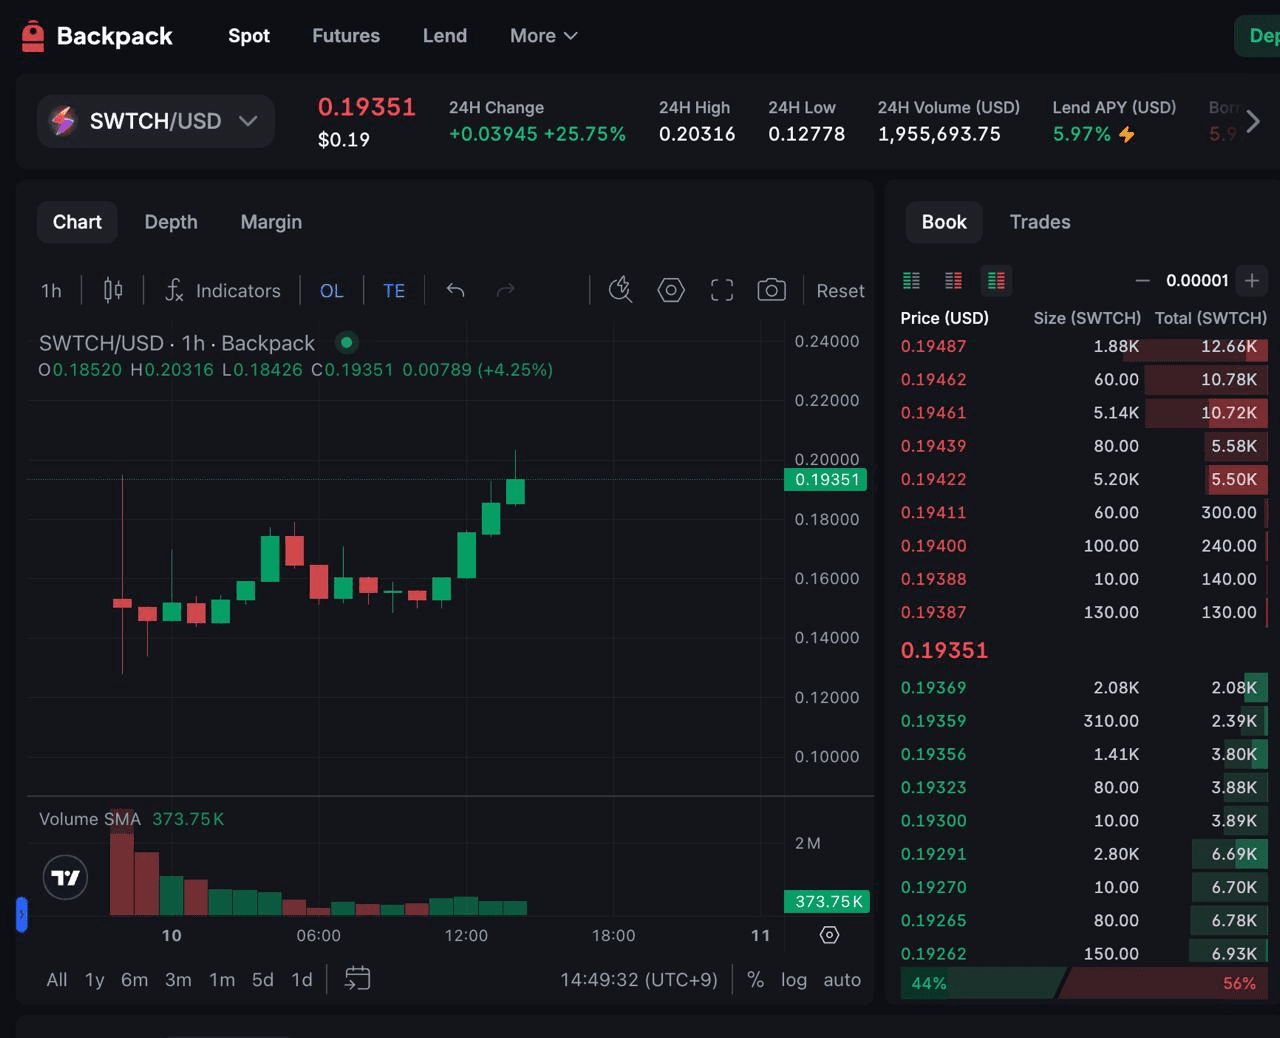The height and width of the screenshot is (1038, 1280).
Task: Switch to the Depth tab
Action: pos(171,222)
